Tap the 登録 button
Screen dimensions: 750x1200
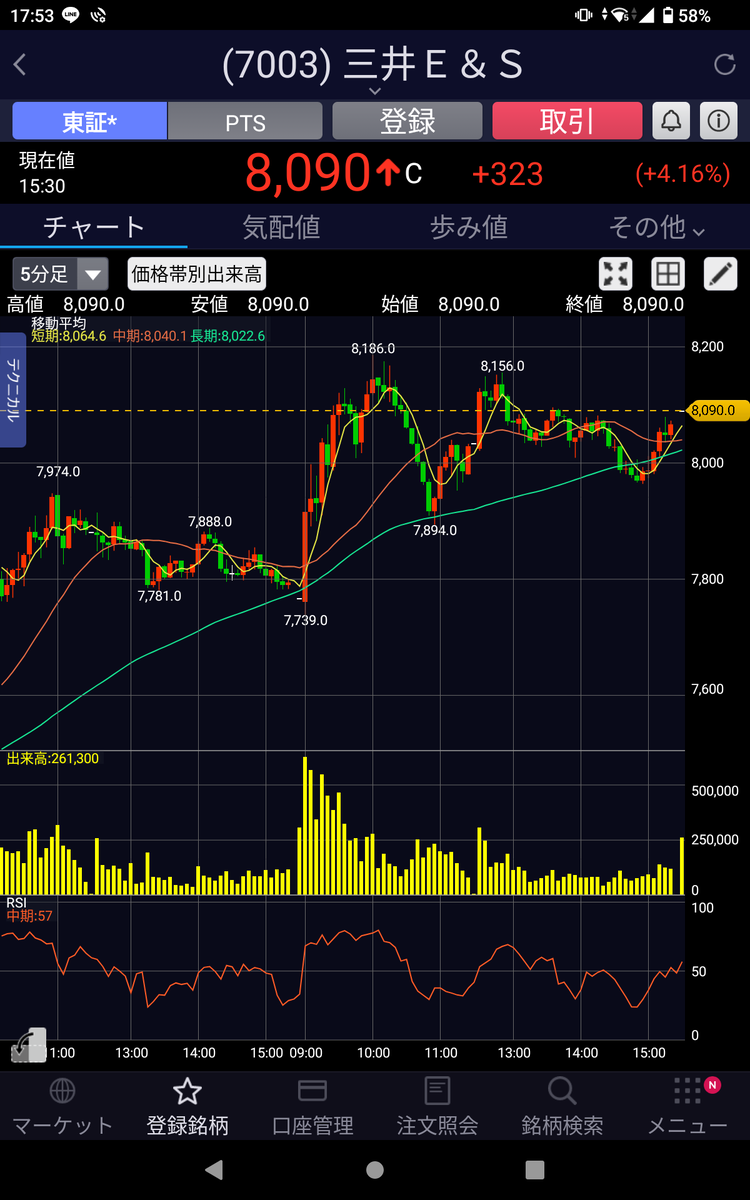tap(407, 121)
